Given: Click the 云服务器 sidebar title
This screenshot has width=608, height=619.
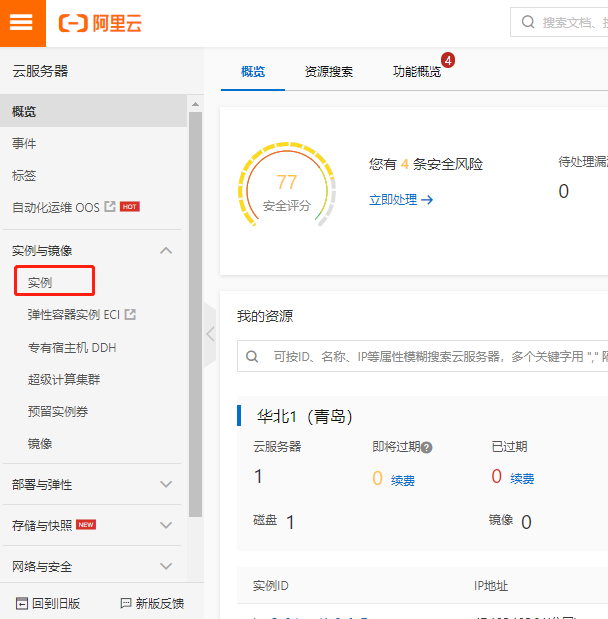Looking at the screenshot, I should point(40,71).
